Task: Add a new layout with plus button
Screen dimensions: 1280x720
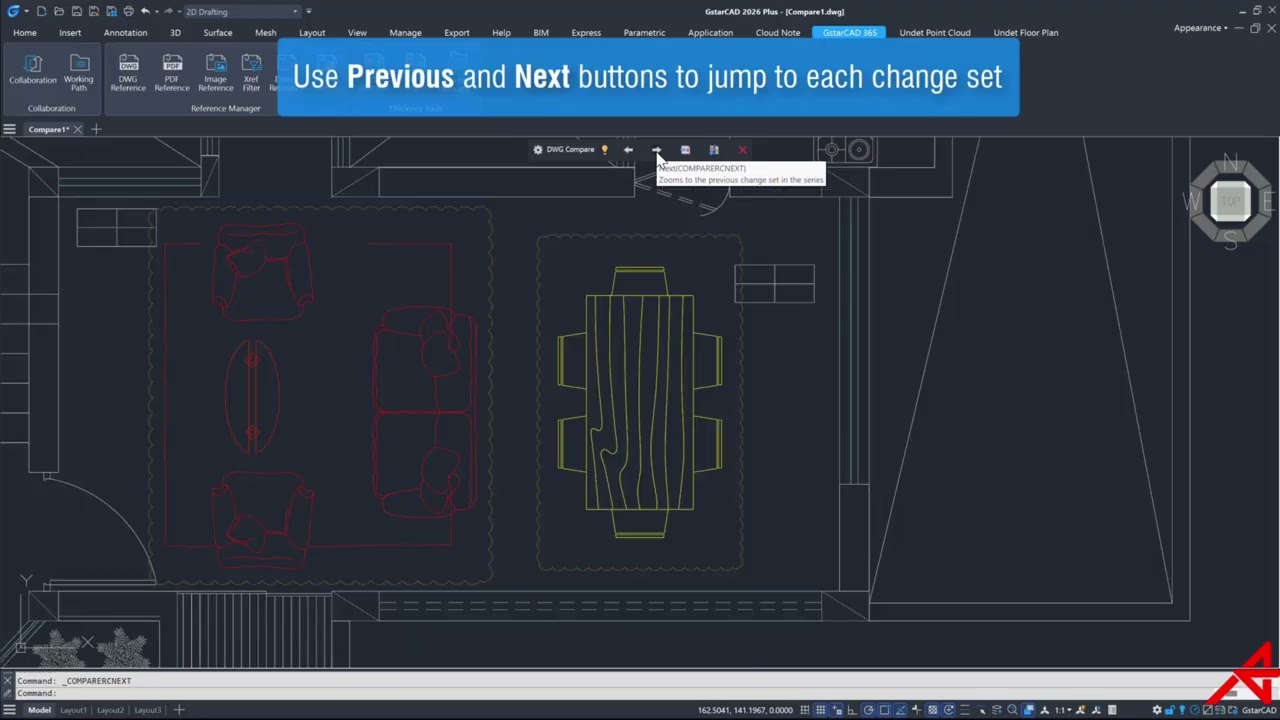Action: (x=179, y=710)
